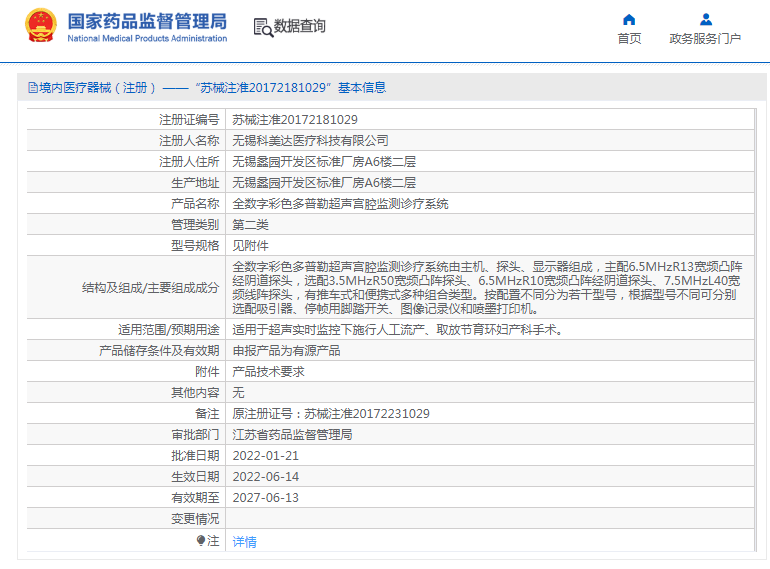Screen dimensions: 770x569
Task: Select registration number 苏械注准20172181029 in table
Action: [x=295, y=119]
